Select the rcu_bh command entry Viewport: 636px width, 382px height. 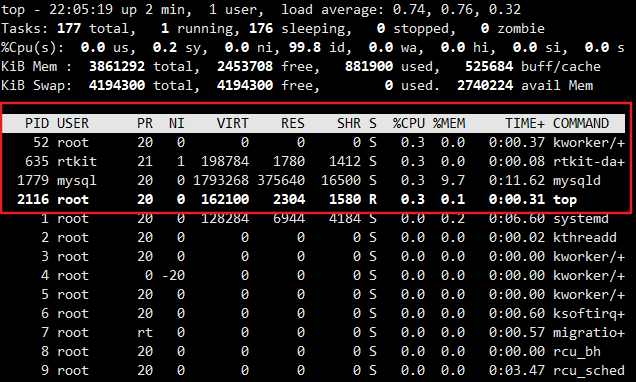577,352
